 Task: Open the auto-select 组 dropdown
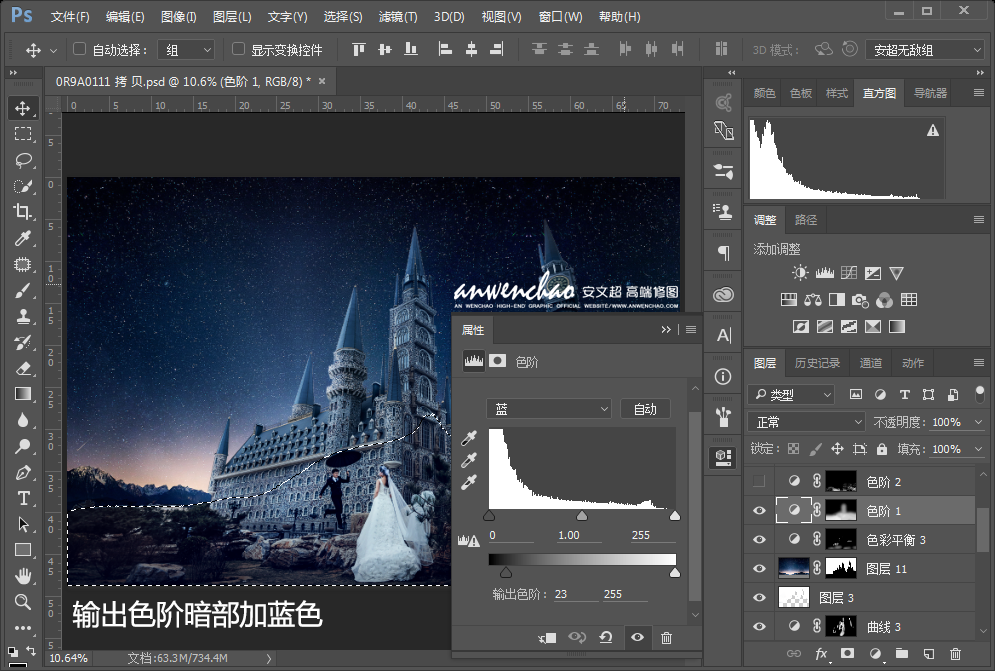[187, 50]
